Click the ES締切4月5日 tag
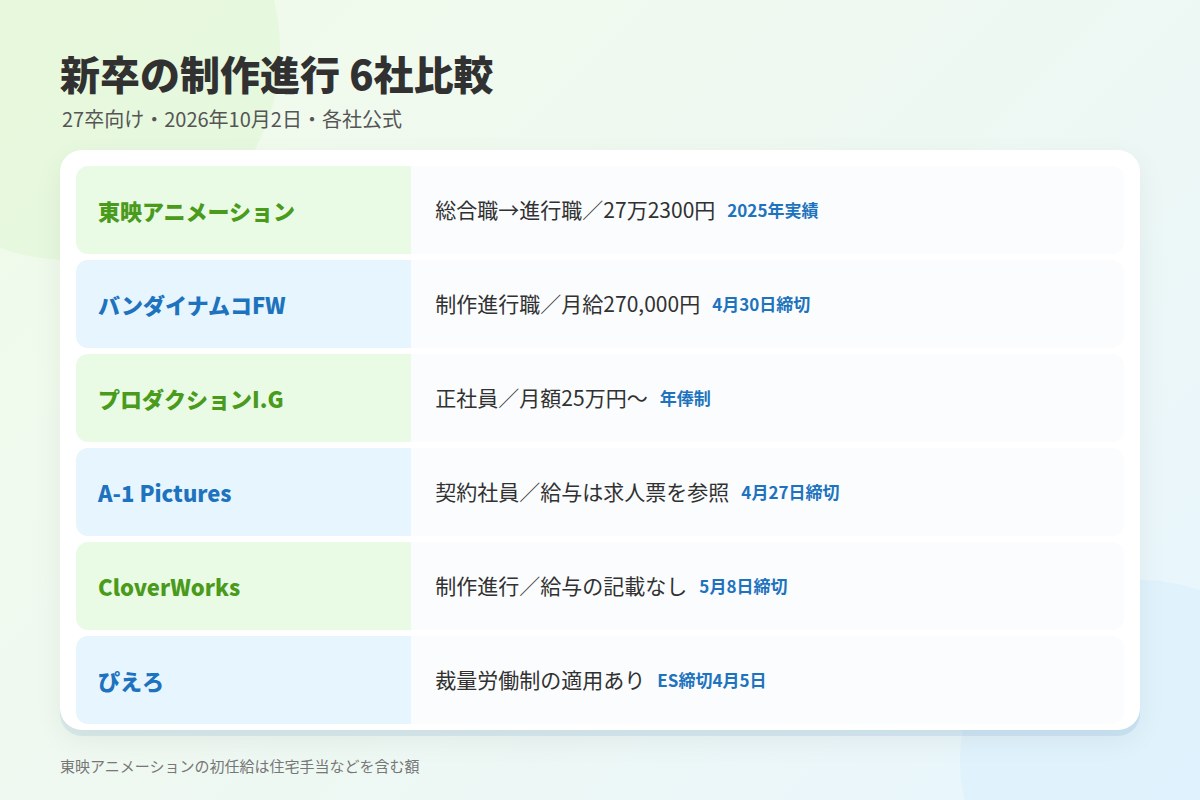Screen dimensions: 1200x800 point(712,682)
